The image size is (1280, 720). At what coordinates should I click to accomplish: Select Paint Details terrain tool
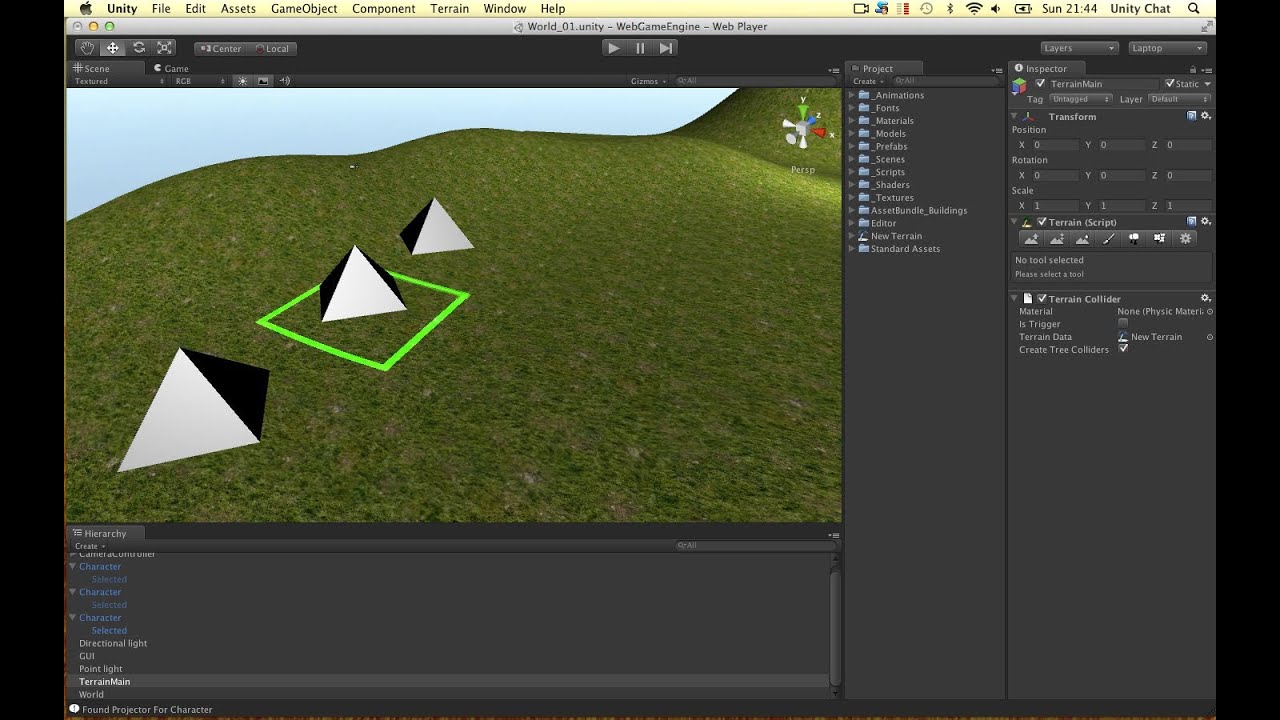(x=1160, y=238)
